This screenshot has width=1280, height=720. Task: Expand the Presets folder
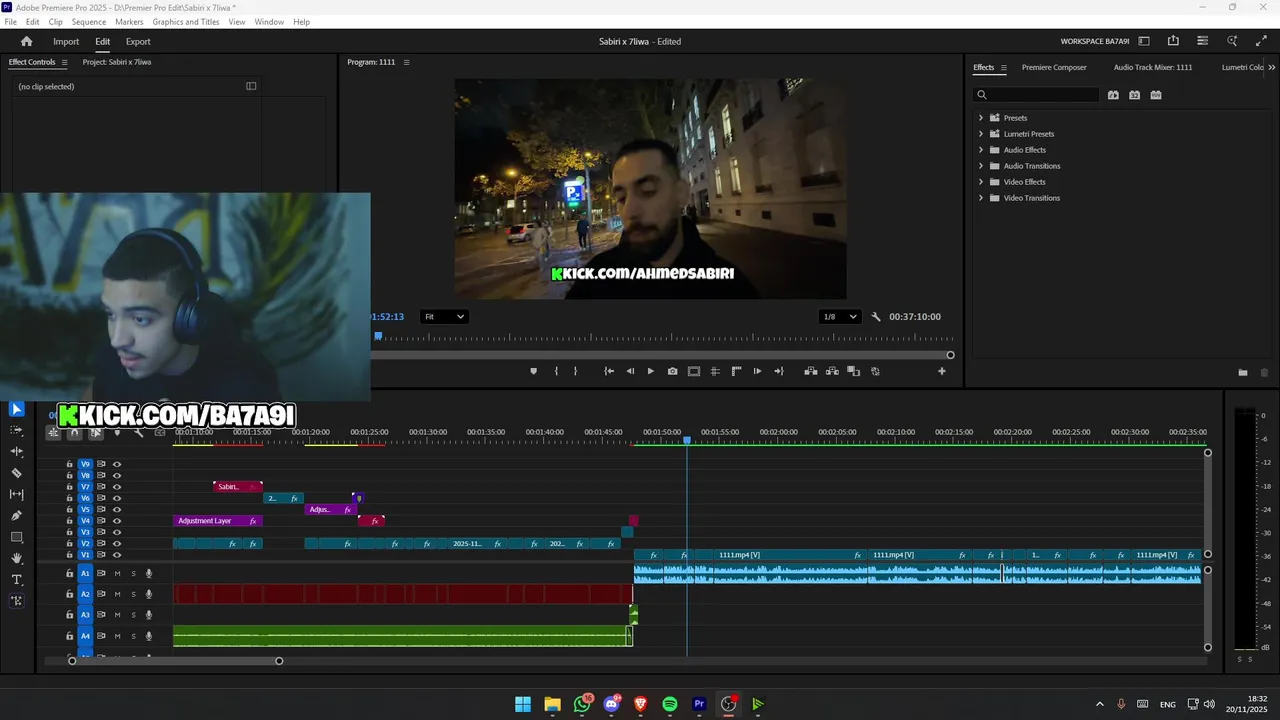(981, 118)
